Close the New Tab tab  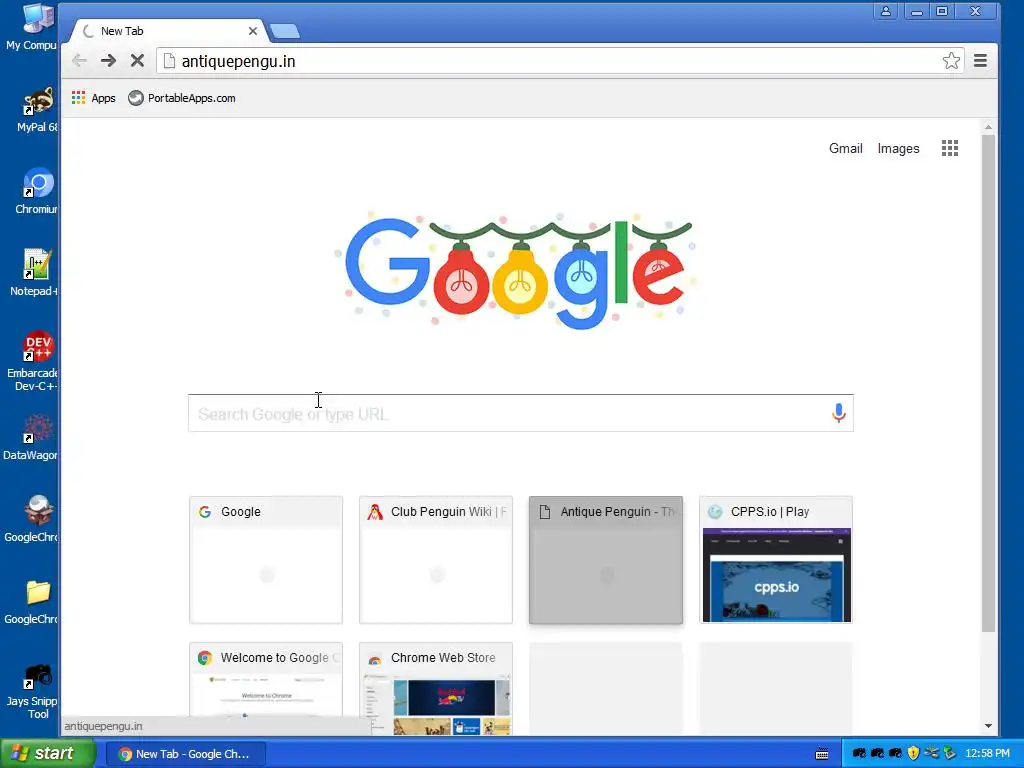[x=253, y=31]
